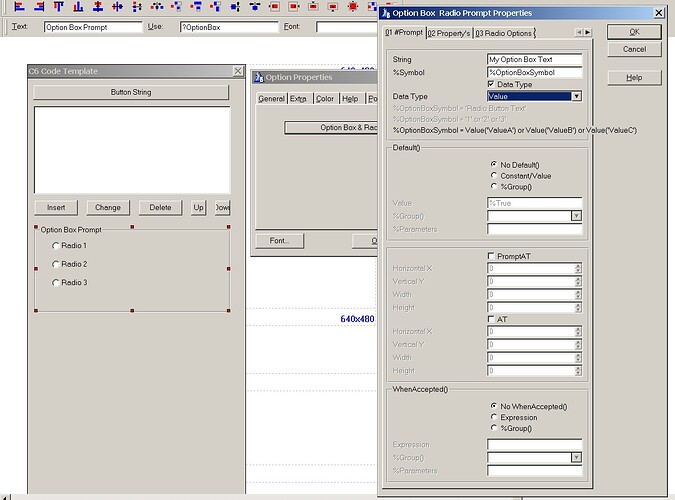Click the Text field Option Box Prompt

pos(93,27)
